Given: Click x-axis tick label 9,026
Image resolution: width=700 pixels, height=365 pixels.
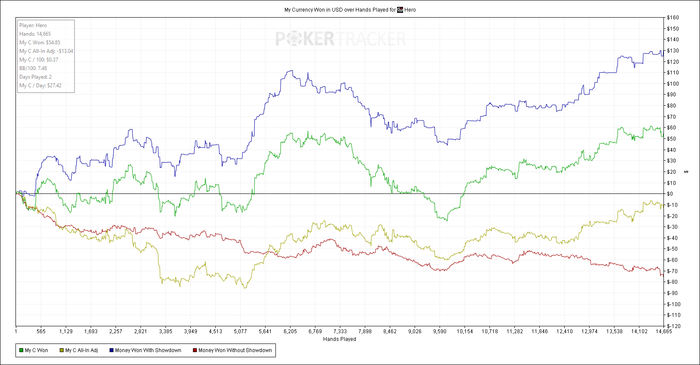Looking at the screenshot, I should click(x=415, y=332).
